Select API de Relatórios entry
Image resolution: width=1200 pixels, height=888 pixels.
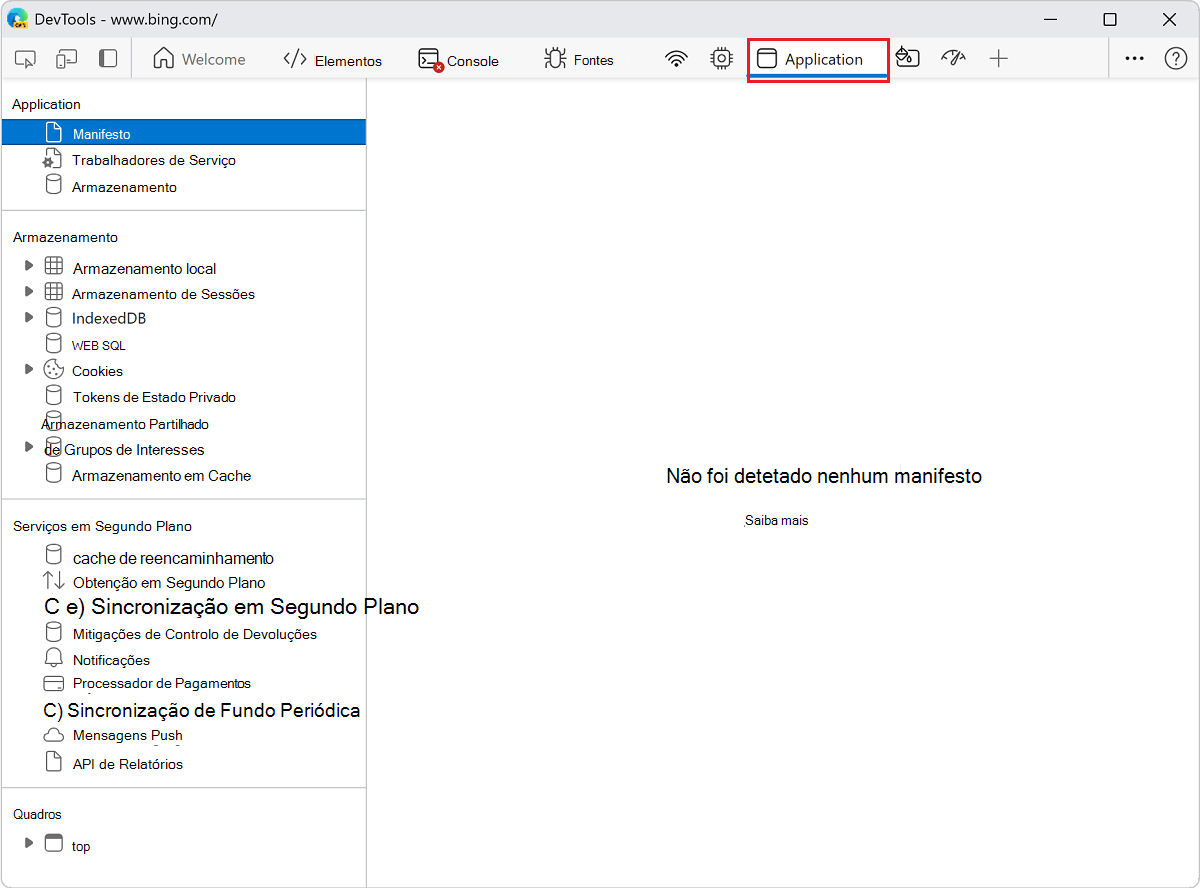click(128, 764)
